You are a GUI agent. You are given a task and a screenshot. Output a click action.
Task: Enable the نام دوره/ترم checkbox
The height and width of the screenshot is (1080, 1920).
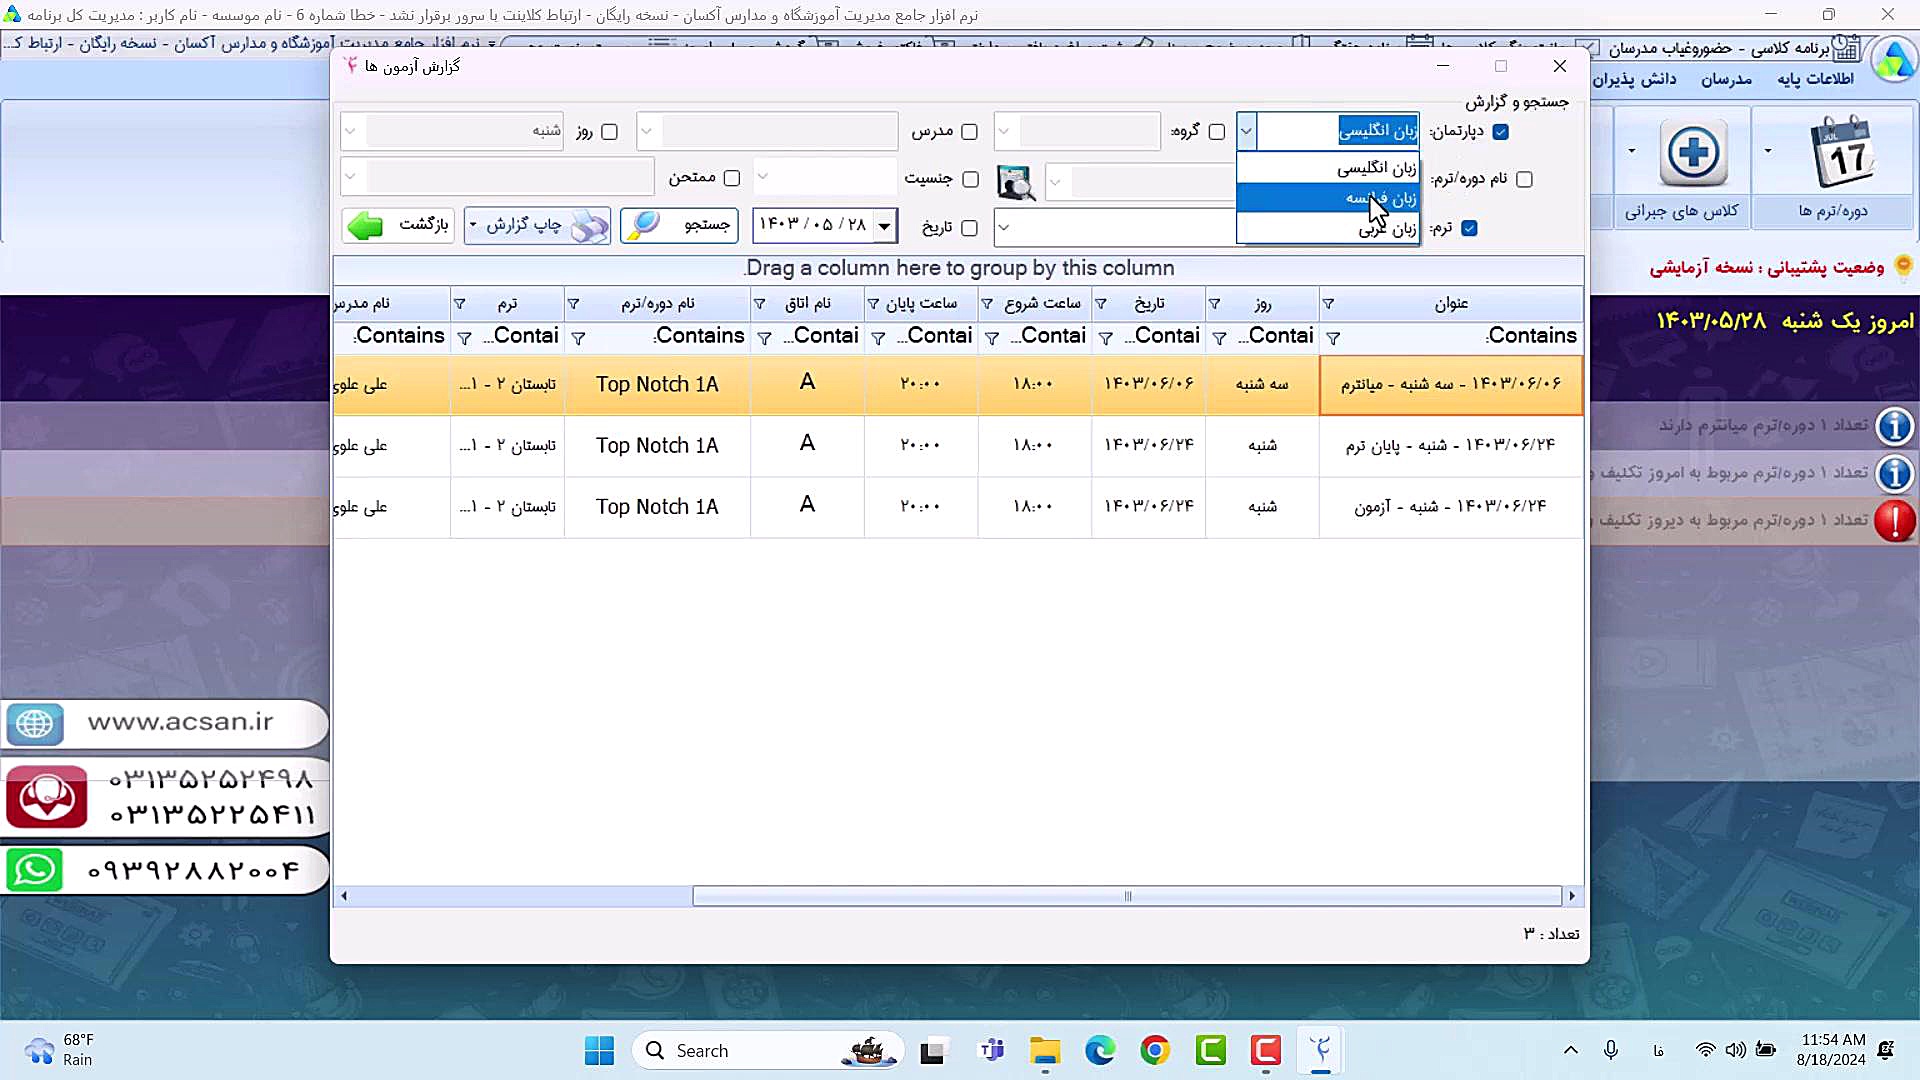[1524, 180]
